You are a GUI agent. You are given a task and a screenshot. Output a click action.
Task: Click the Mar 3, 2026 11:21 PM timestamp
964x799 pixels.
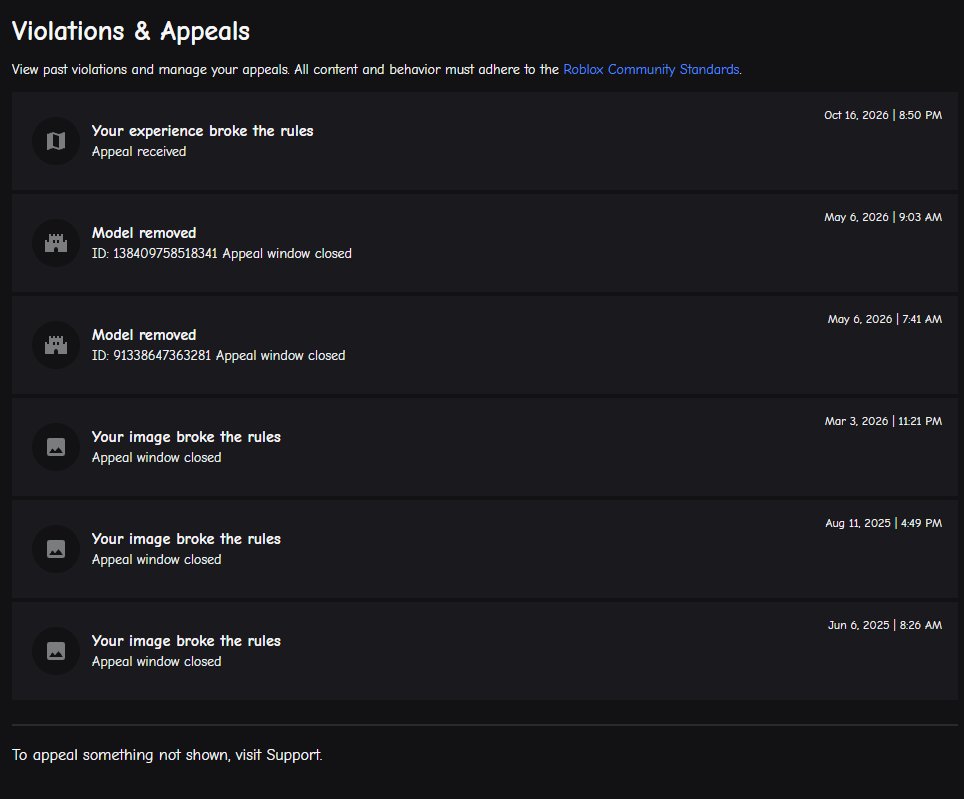(x=883, y=421)
